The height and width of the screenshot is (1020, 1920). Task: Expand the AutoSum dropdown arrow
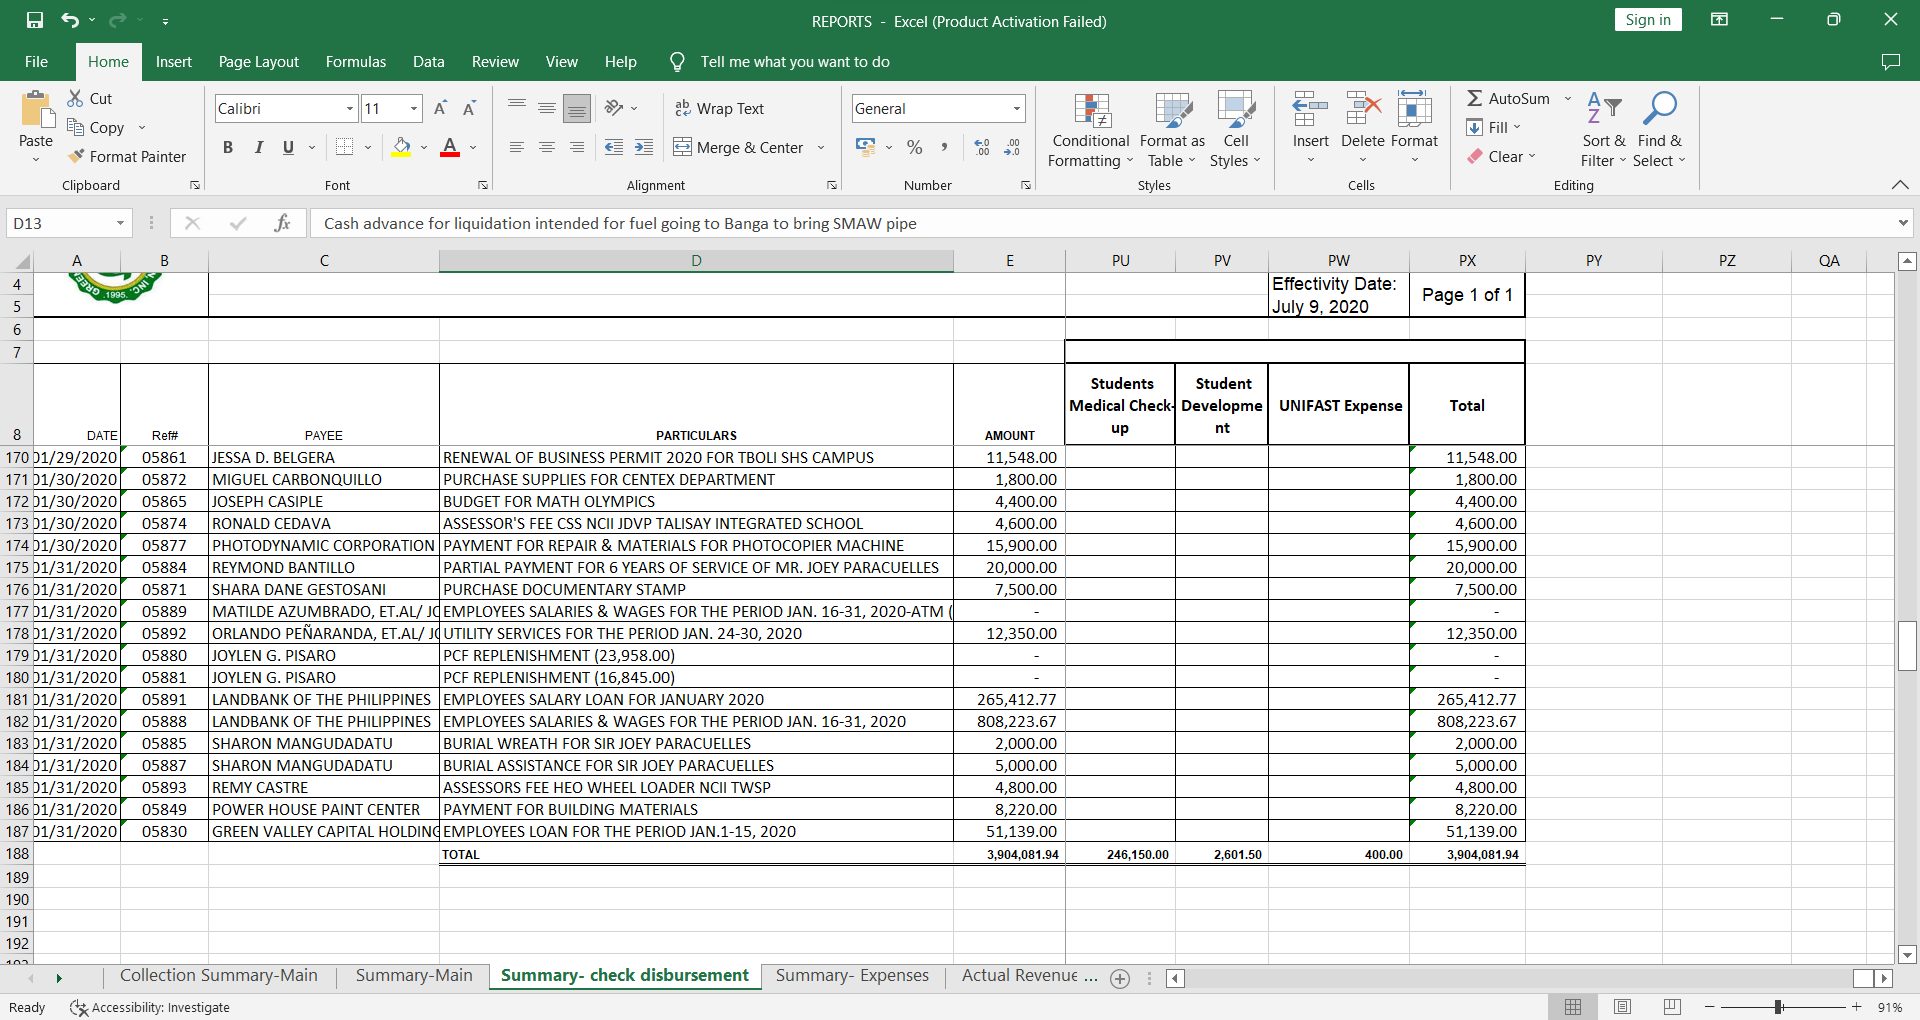tap(1568, 98)
